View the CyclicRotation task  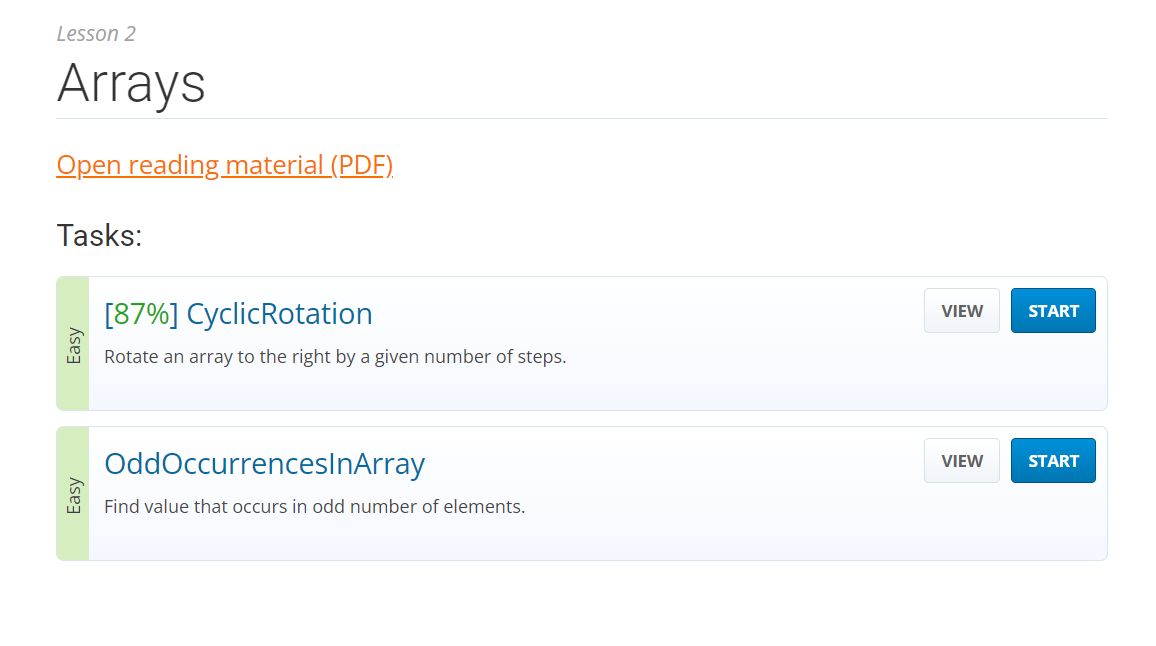[x=961, y=310]
